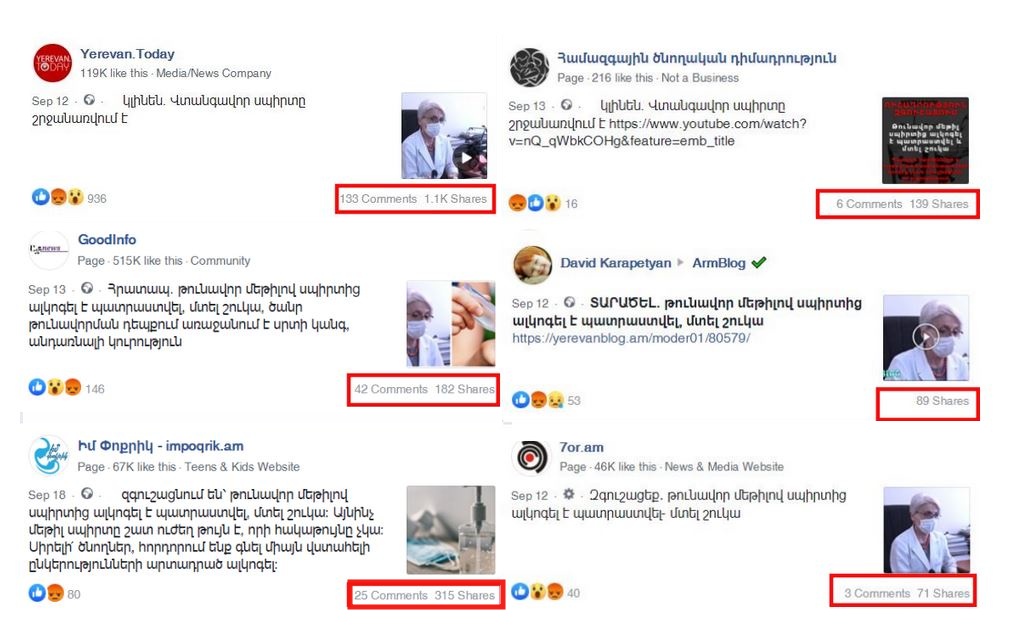
Task: Click the GoodInfo page logo avatar
Action: pos(49,249)
